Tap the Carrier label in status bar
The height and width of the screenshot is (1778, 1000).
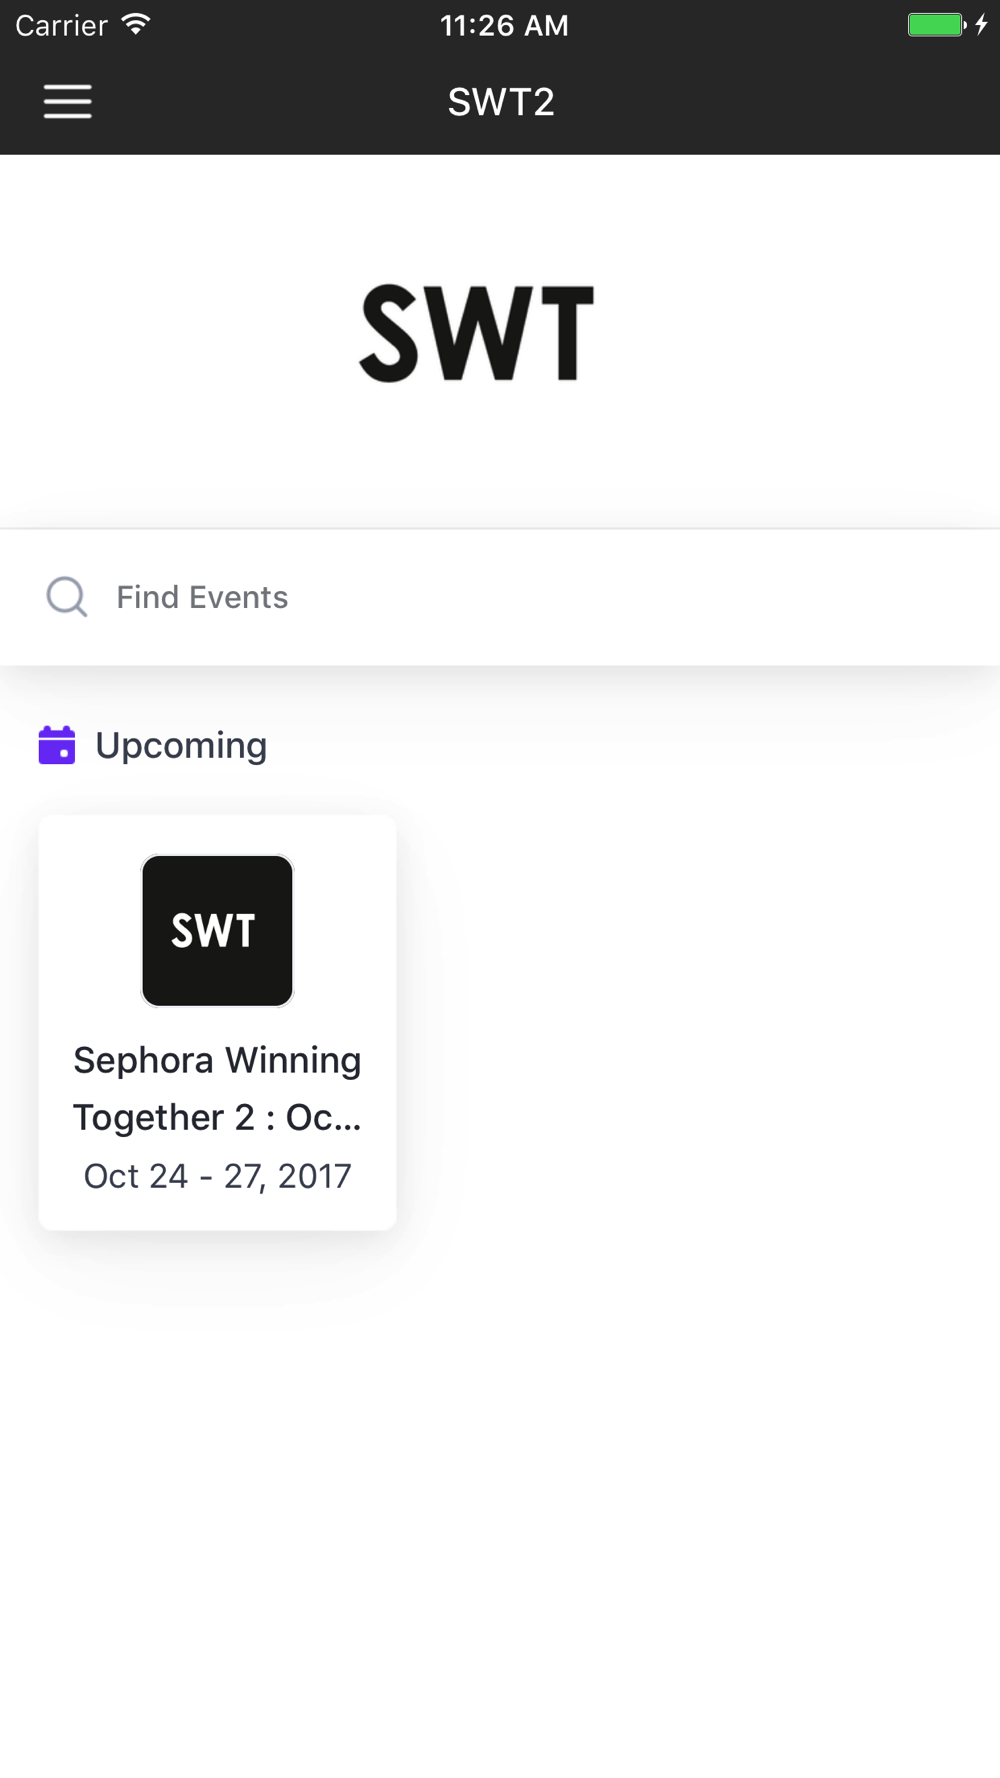[x=61, y=25]
